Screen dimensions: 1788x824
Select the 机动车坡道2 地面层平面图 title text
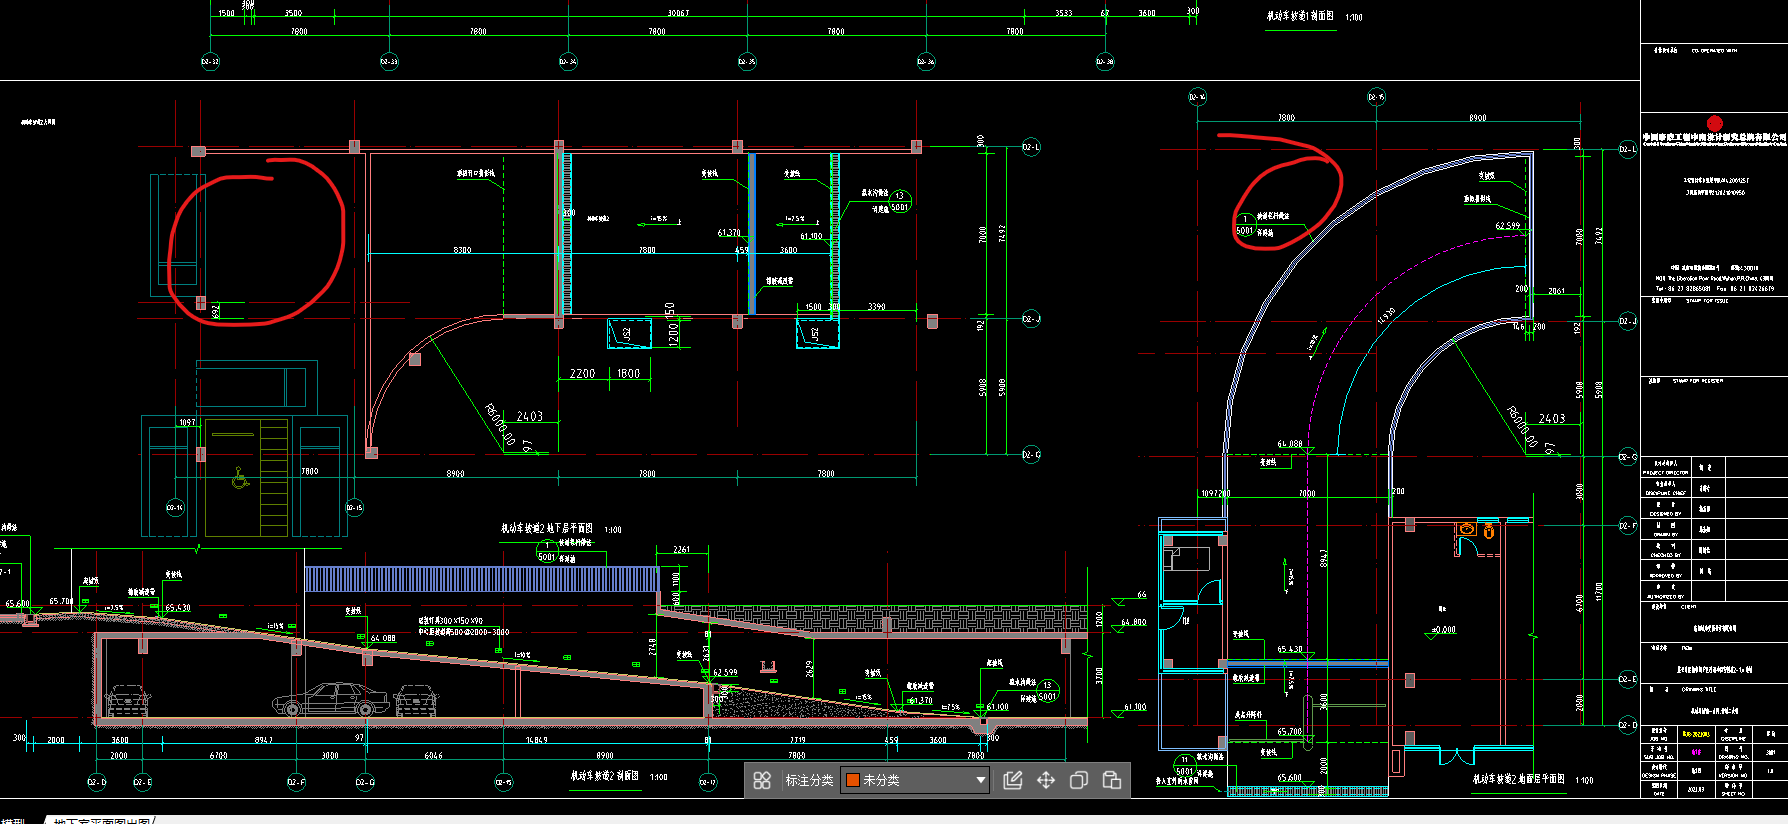coord(1519,779)
